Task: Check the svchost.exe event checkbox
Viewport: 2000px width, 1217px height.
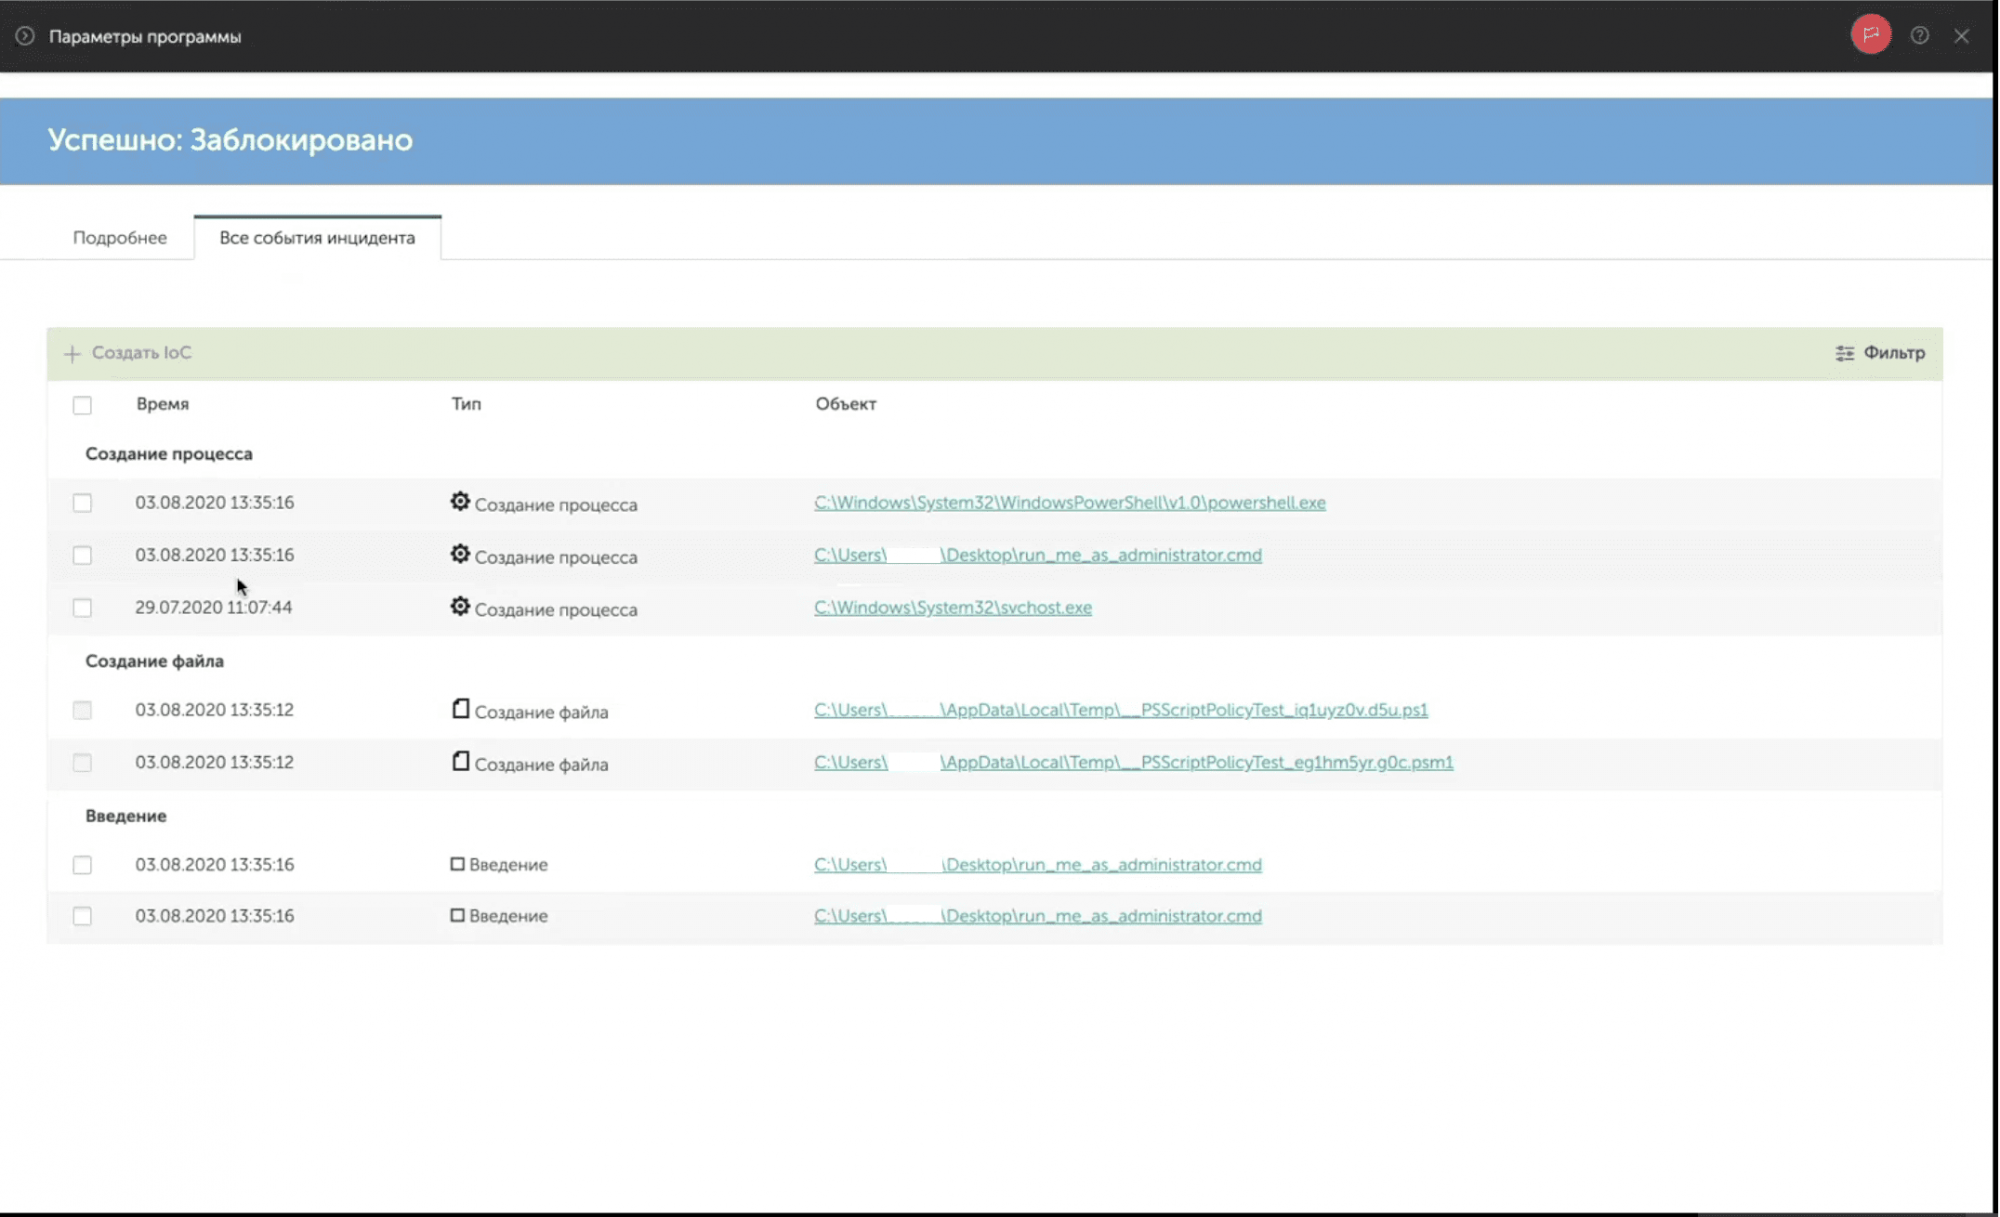Action: [x=82, y=608]
